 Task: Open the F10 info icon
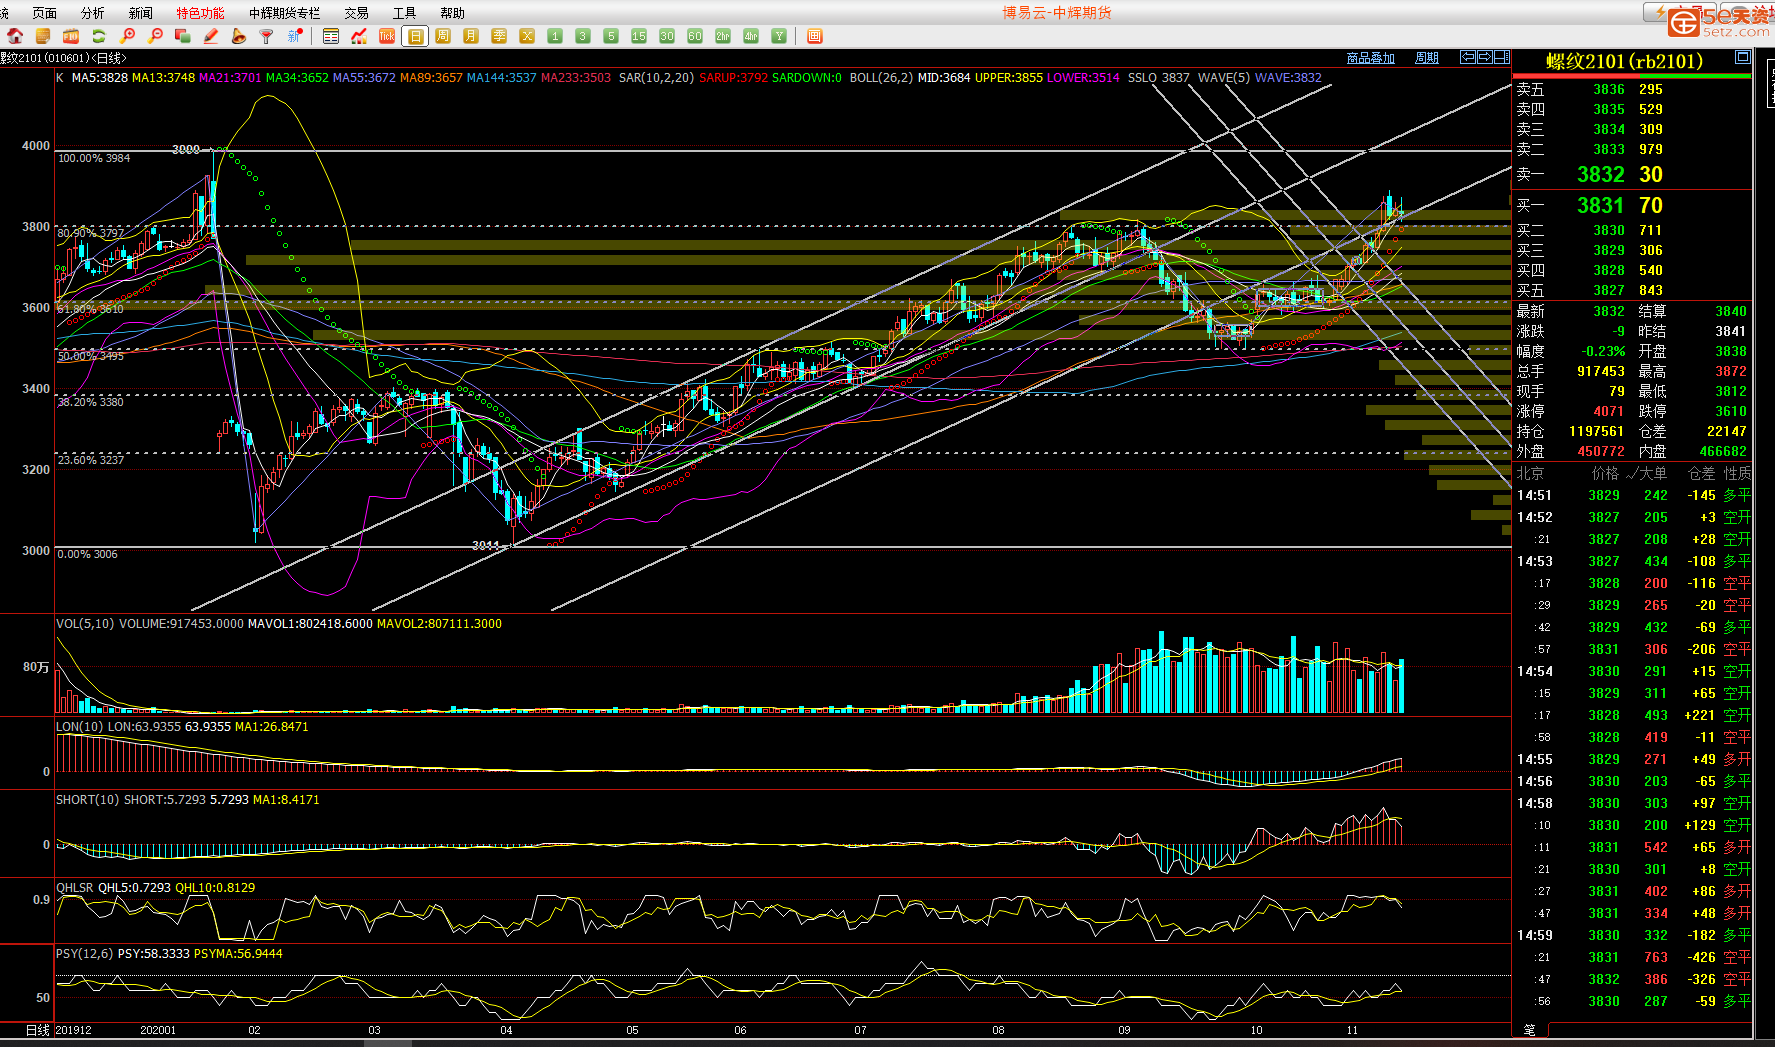click(71, 36)
